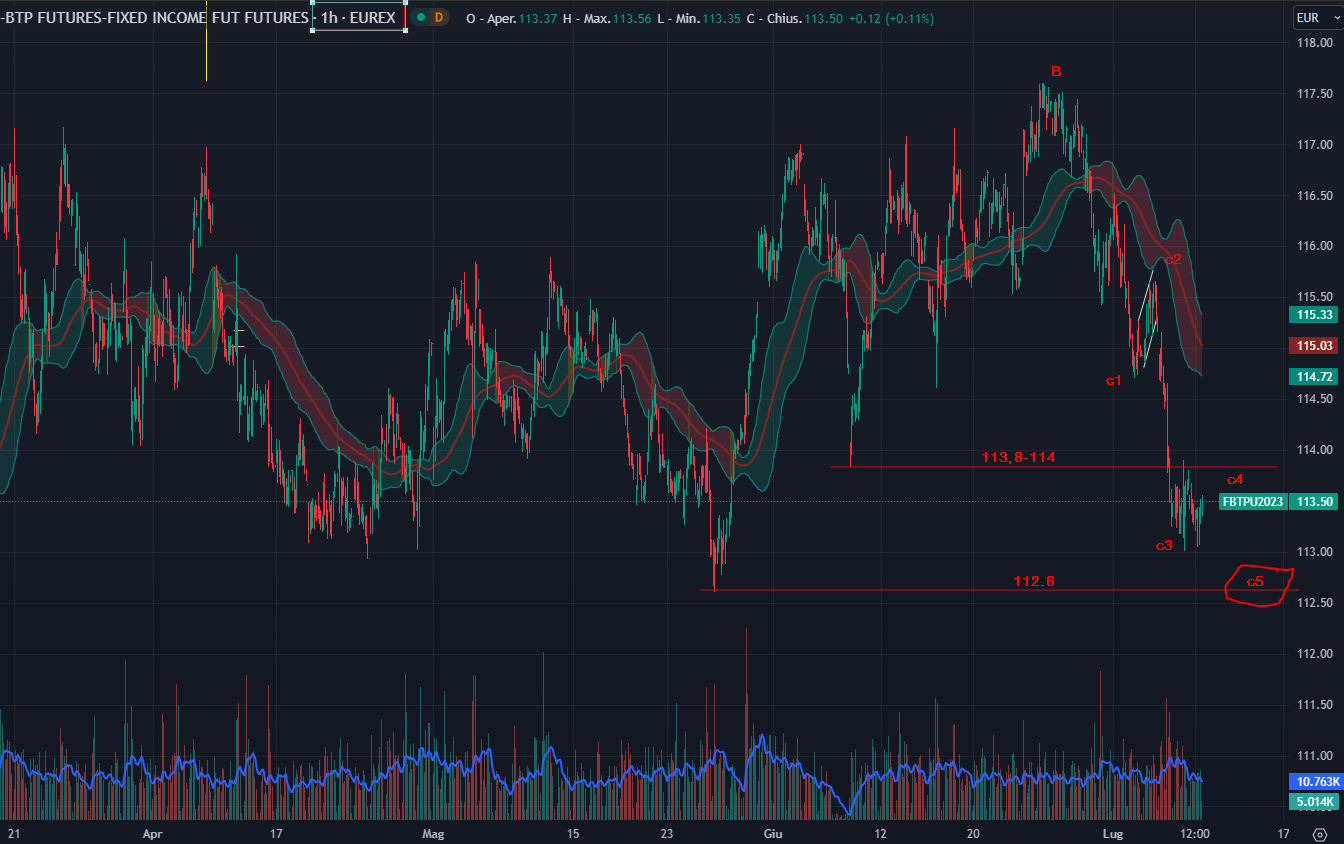
Task: Click the Giu label on time axis
Action: [772, 833]
